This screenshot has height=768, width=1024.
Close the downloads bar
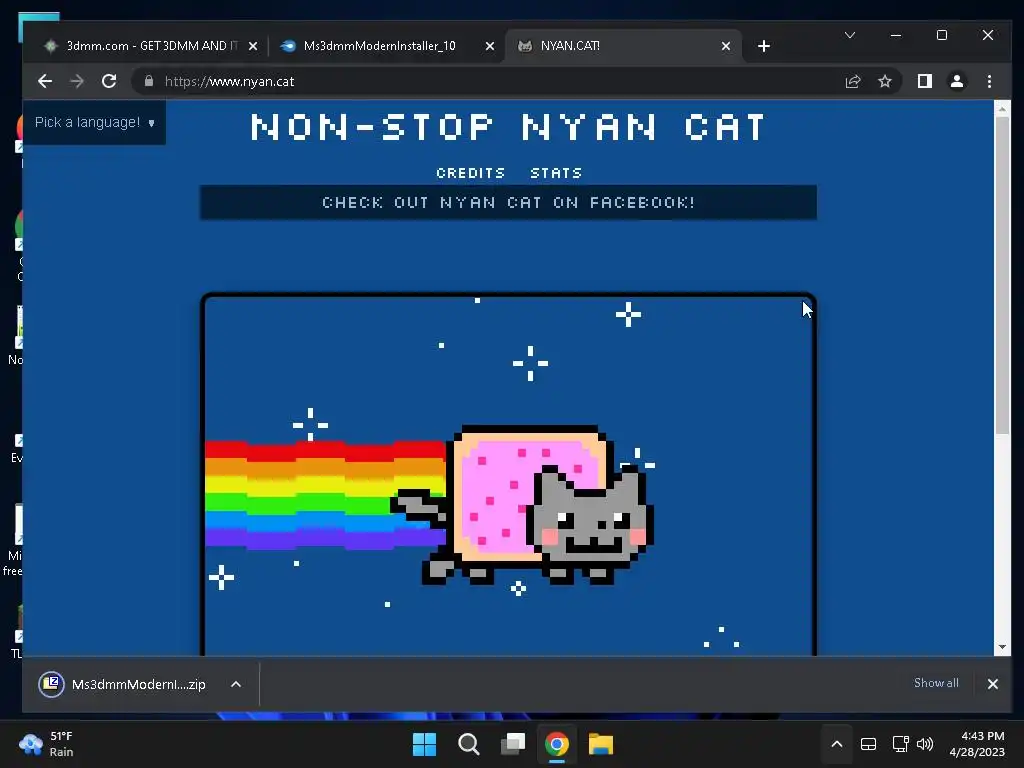tap(993, 684)
